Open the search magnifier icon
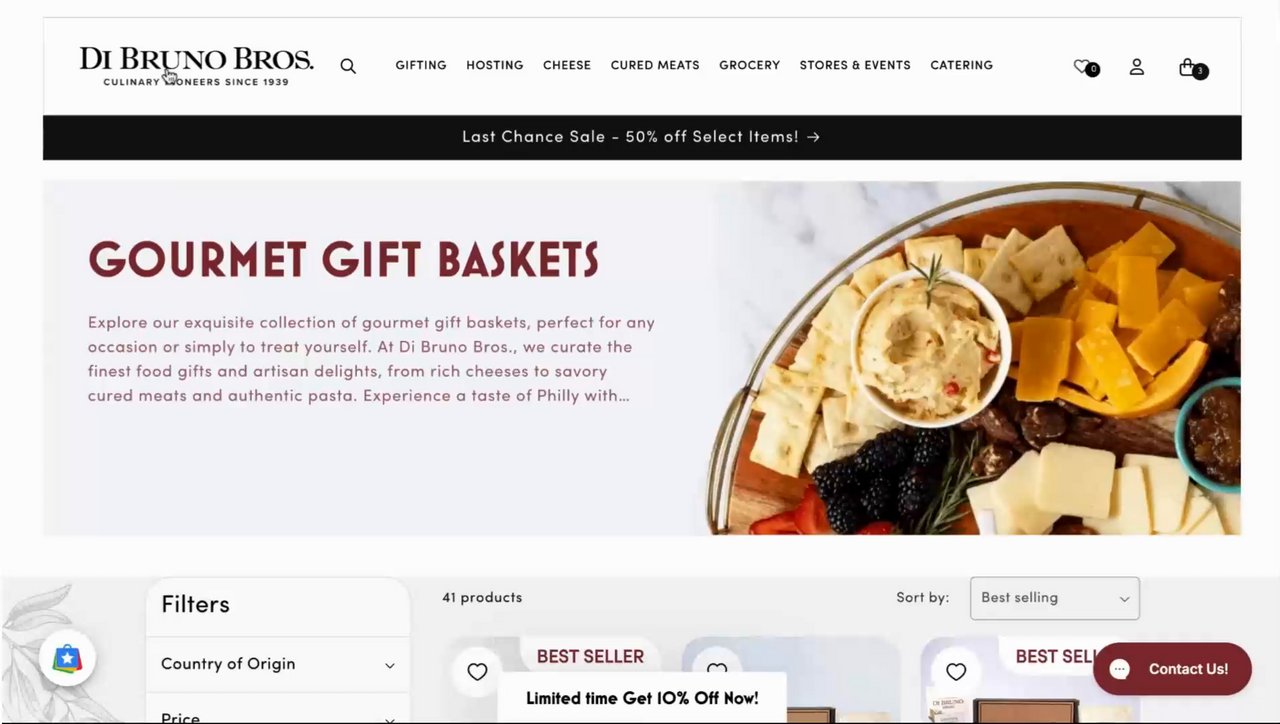The width and height of the screenshot is (1280, 724). (x=348, y=66)
